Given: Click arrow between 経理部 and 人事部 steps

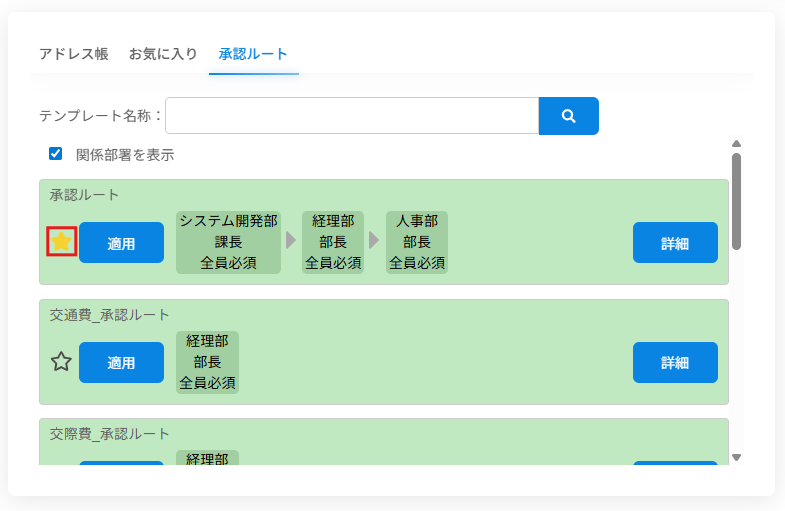Looking at the screenshot, I should tap(374, 241).
